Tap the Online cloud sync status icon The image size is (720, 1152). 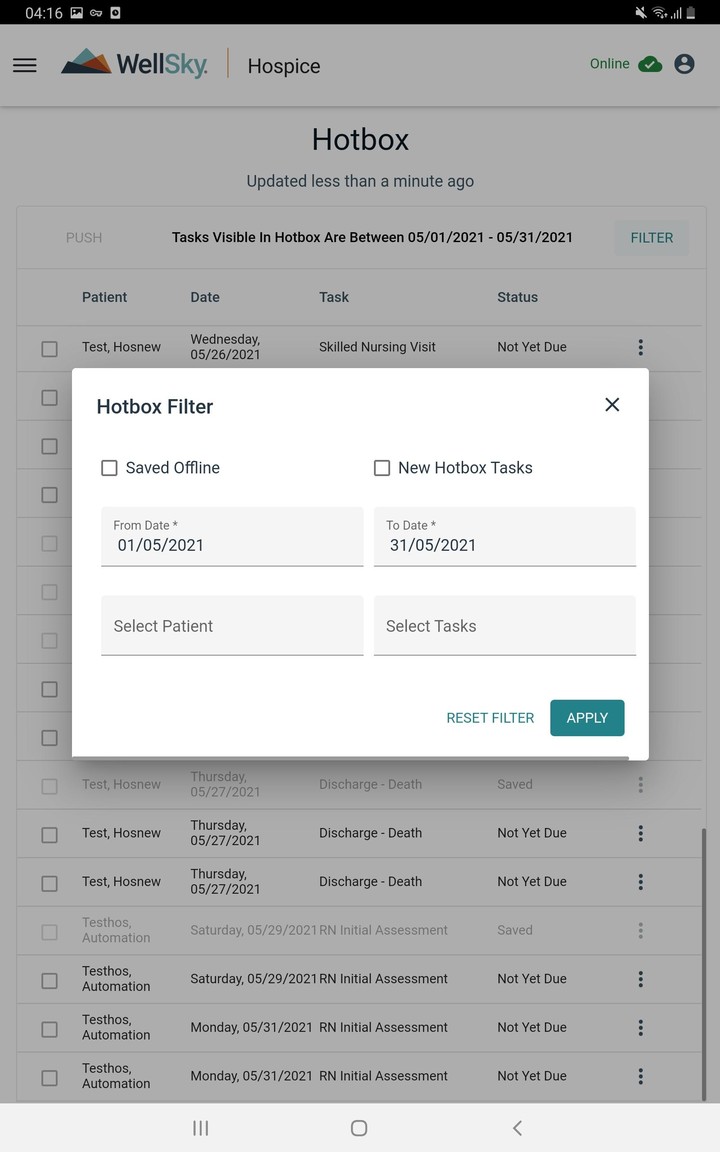pyautogui.click(x=650, y=64)
